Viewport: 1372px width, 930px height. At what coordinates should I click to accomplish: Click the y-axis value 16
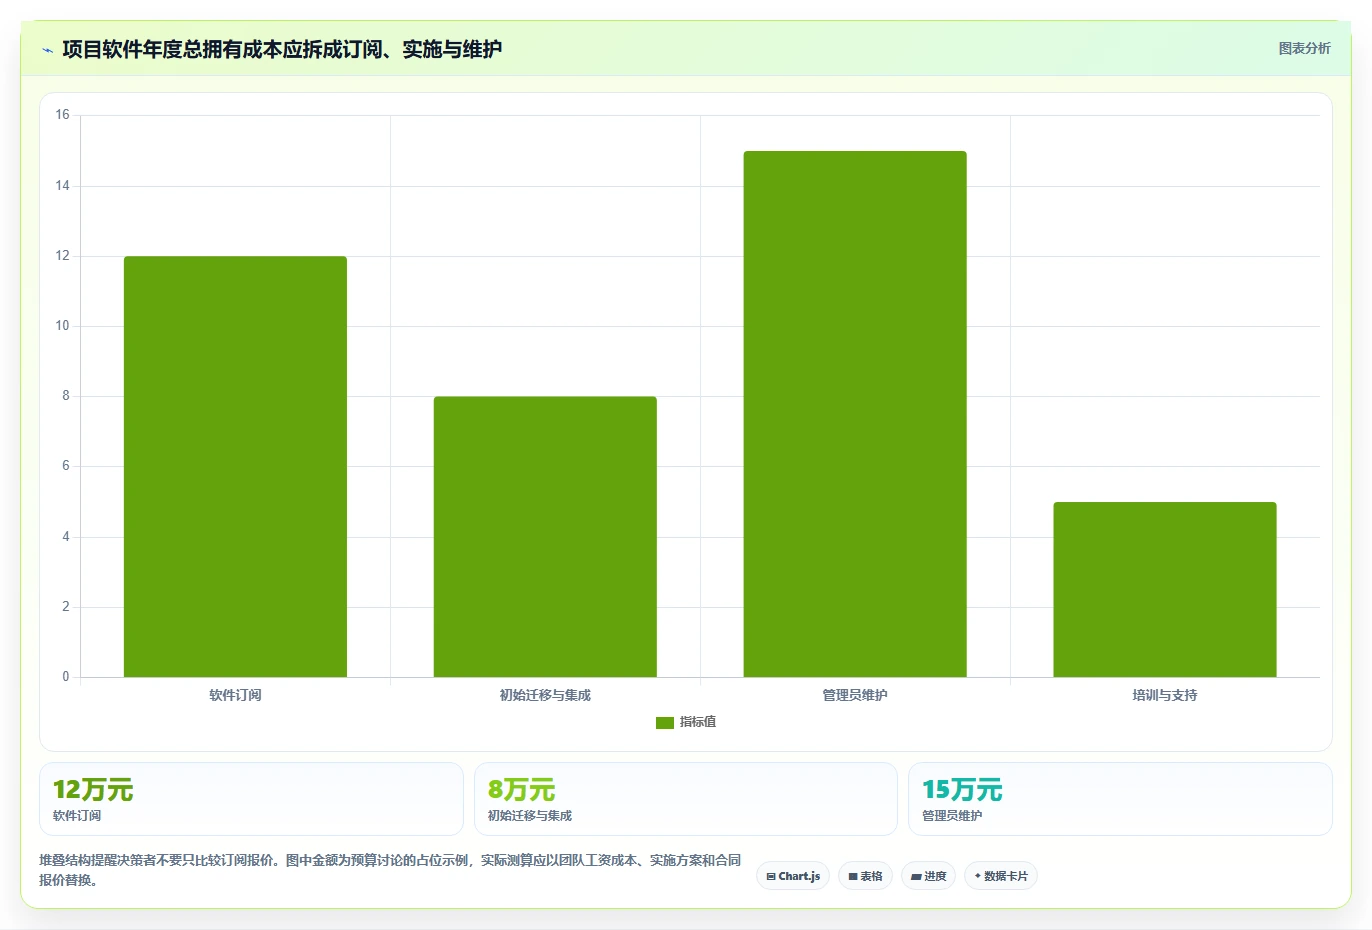[x=62, y=115]
